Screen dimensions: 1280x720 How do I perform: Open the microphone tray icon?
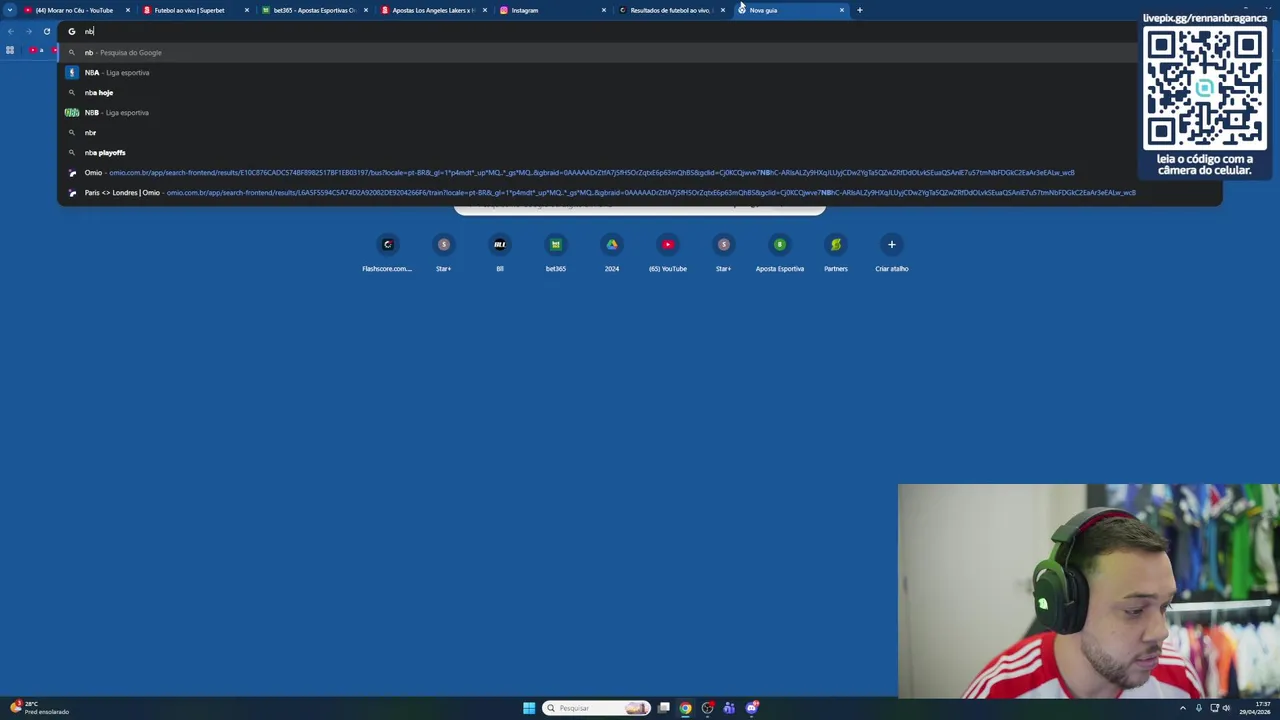tap(1199, 708)
